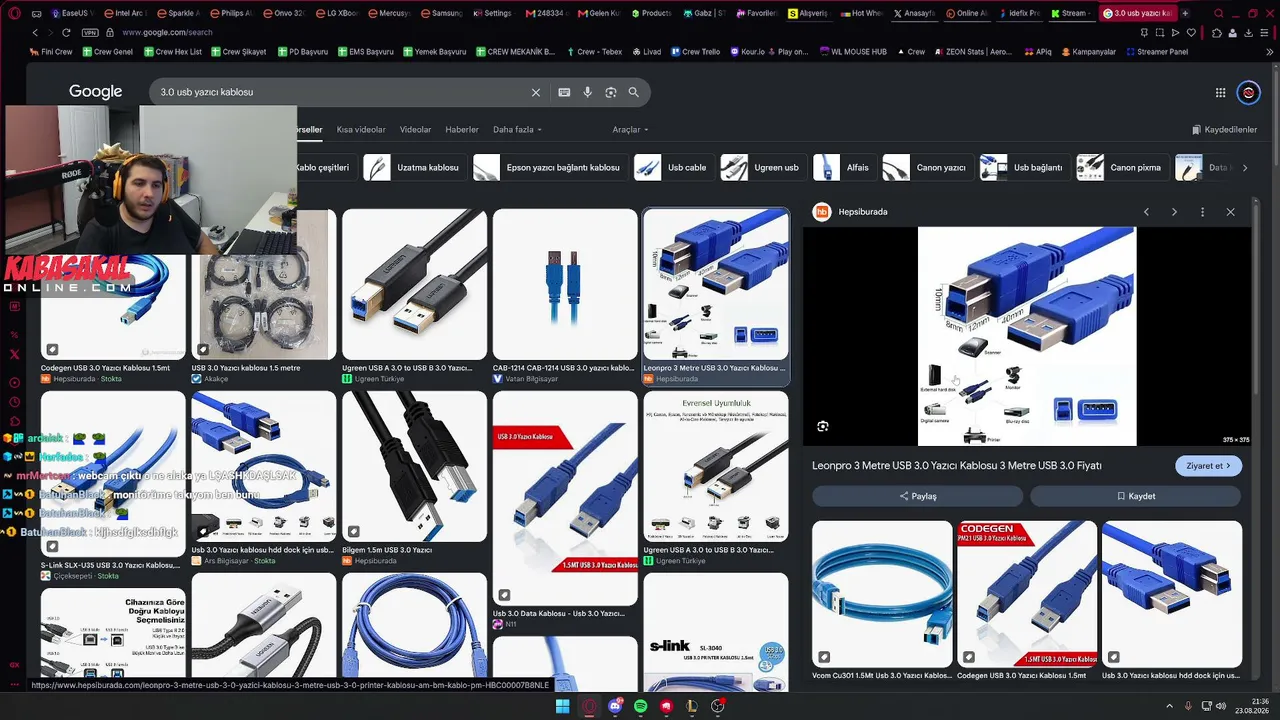
Task: Open a new browser tab
Action: pyautogui.click(x=1185, y=13)
